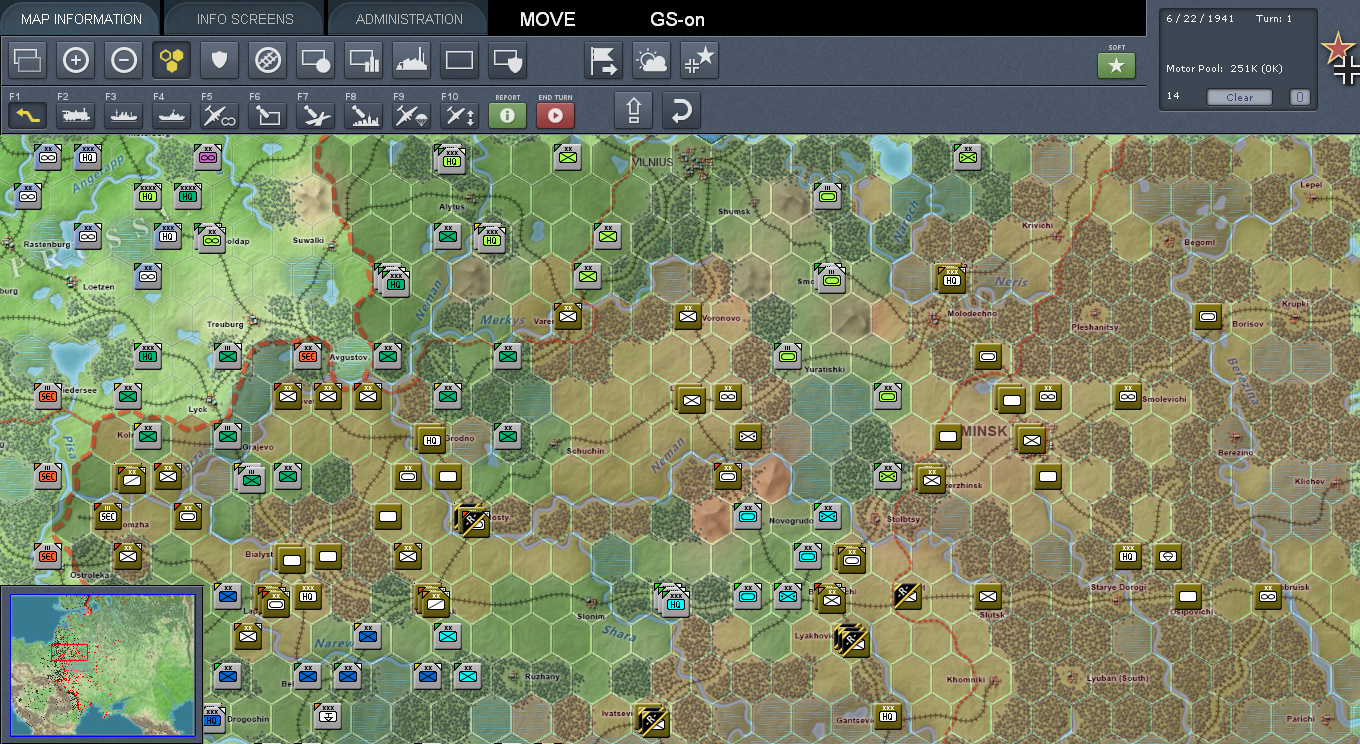Open the MAP INFORMATION tab

[x=81, y=19]
